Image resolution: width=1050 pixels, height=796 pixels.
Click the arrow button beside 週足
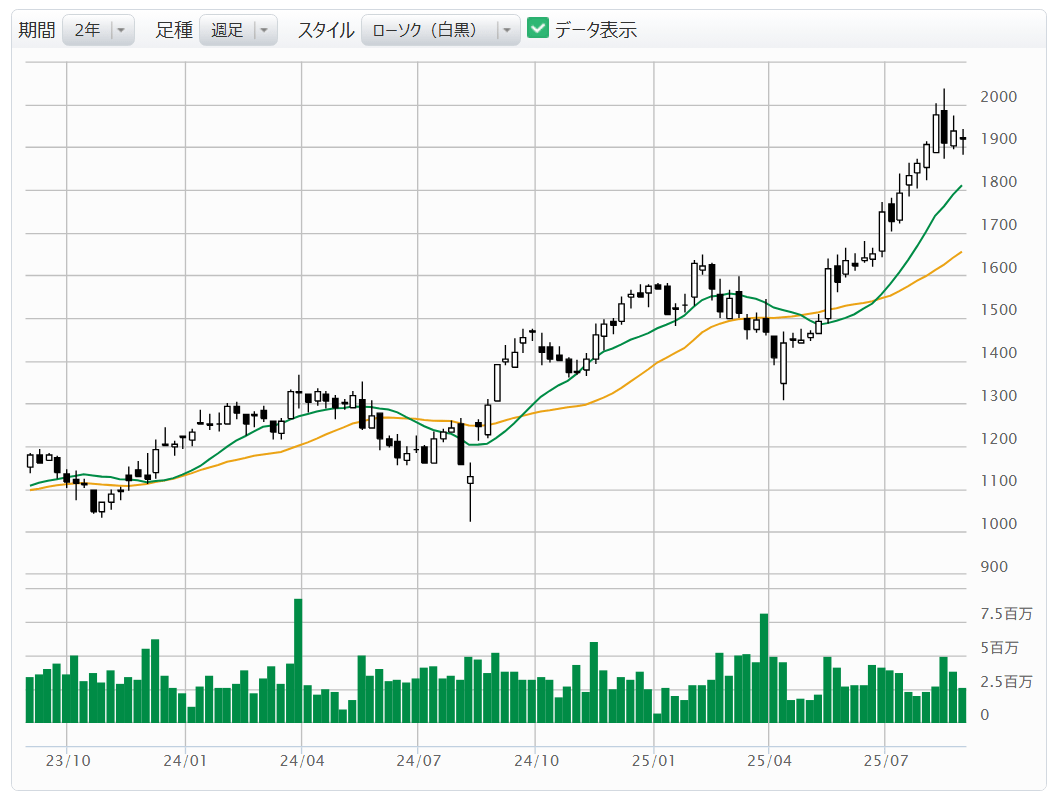point(263,30)
